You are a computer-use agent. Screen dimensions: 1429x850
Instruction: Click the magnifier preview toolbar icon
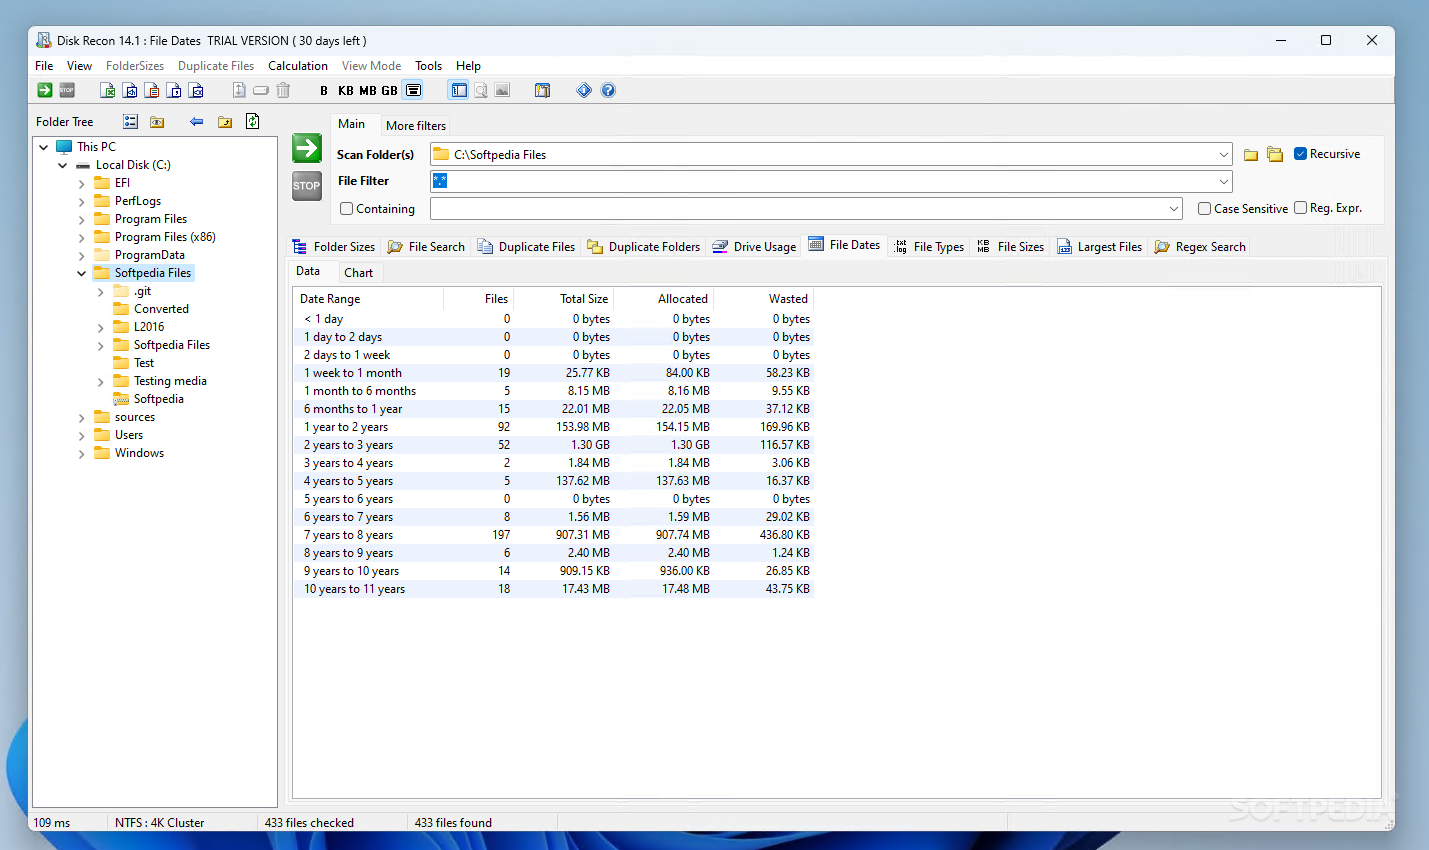[x=481, y=90]
